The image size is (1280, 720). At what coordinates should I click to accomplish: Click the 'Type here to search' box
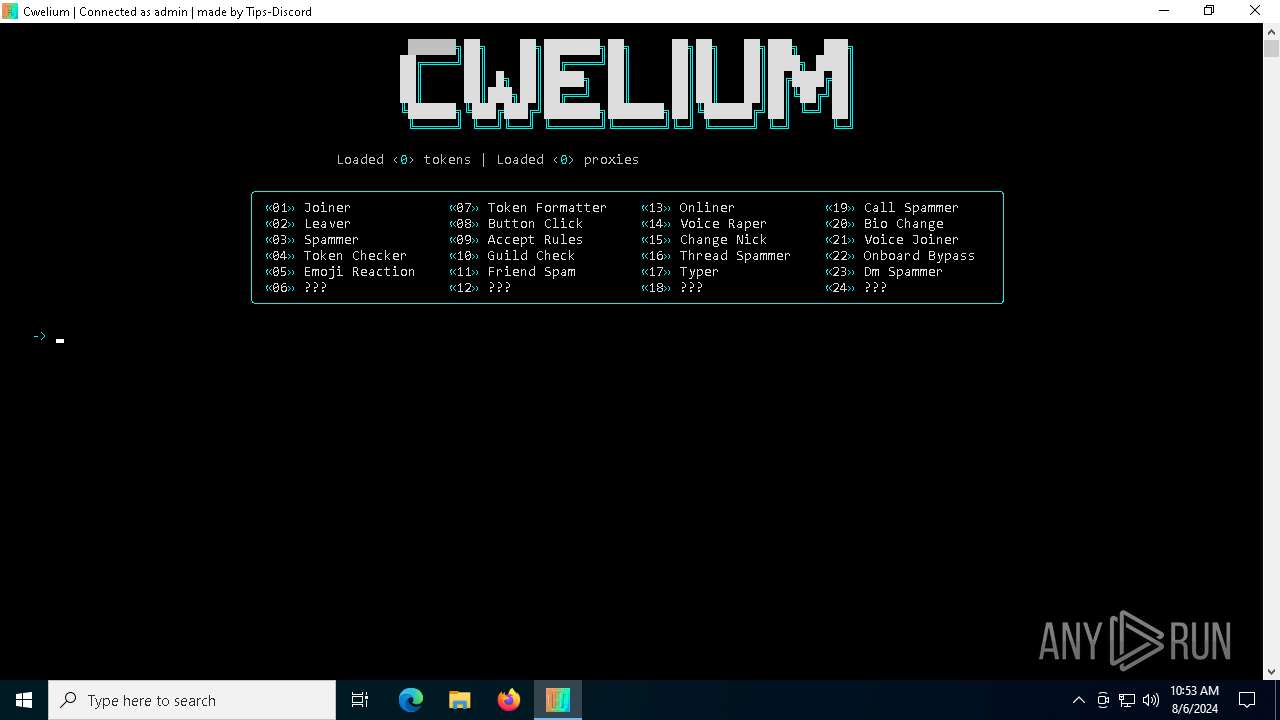point(192,700)
